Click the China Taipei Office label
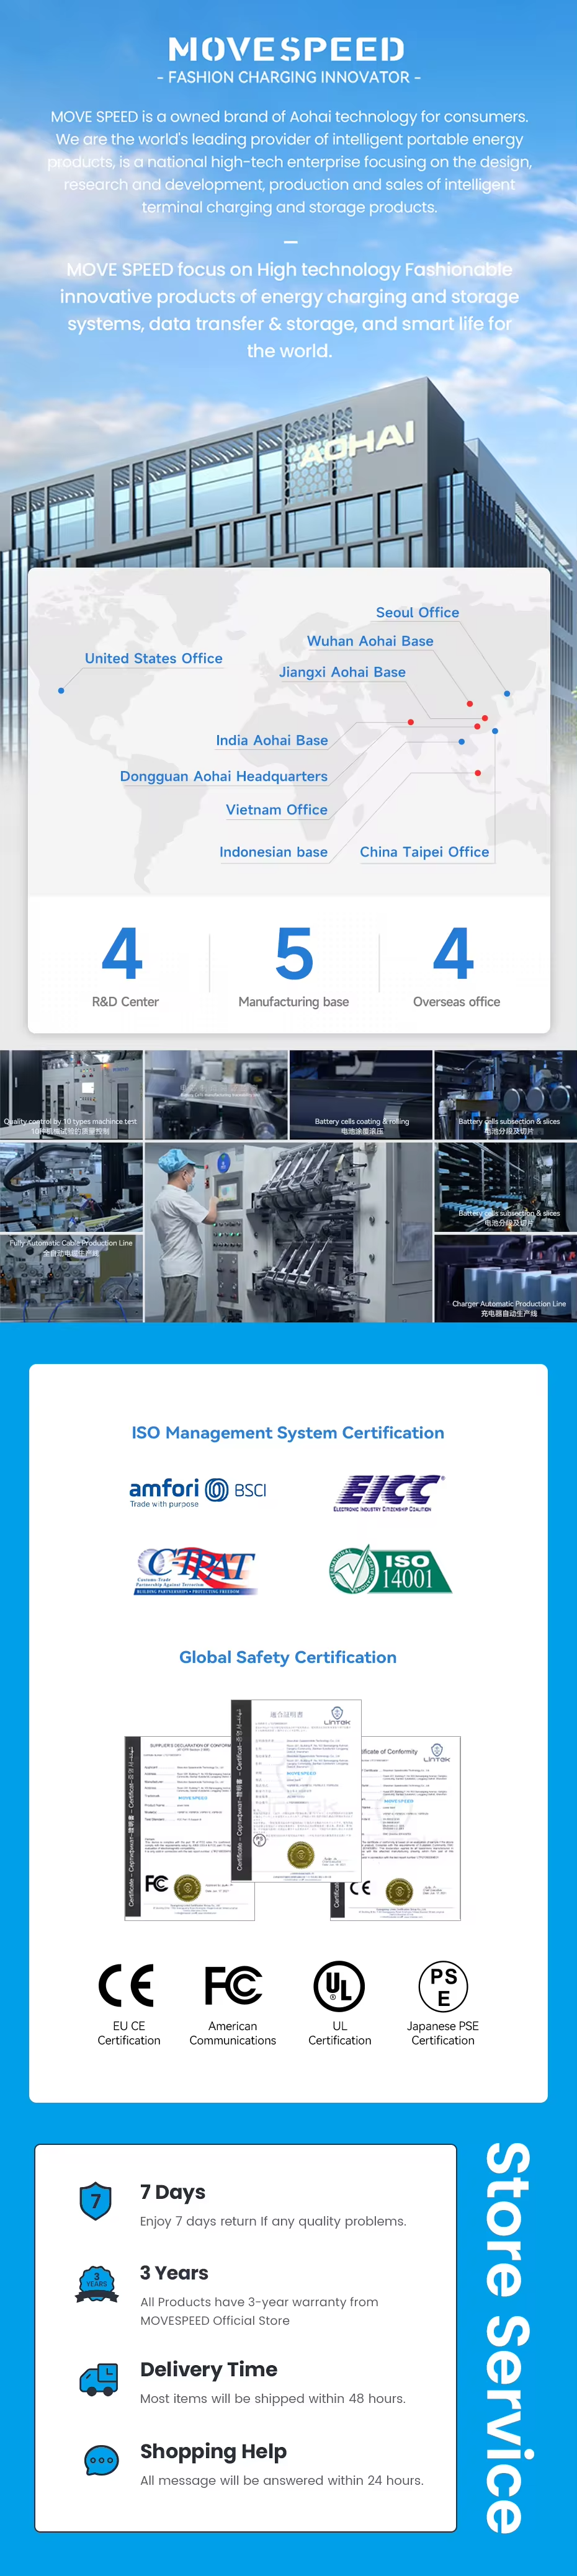This screenshot has width=577, height=2576. point(424,852)
